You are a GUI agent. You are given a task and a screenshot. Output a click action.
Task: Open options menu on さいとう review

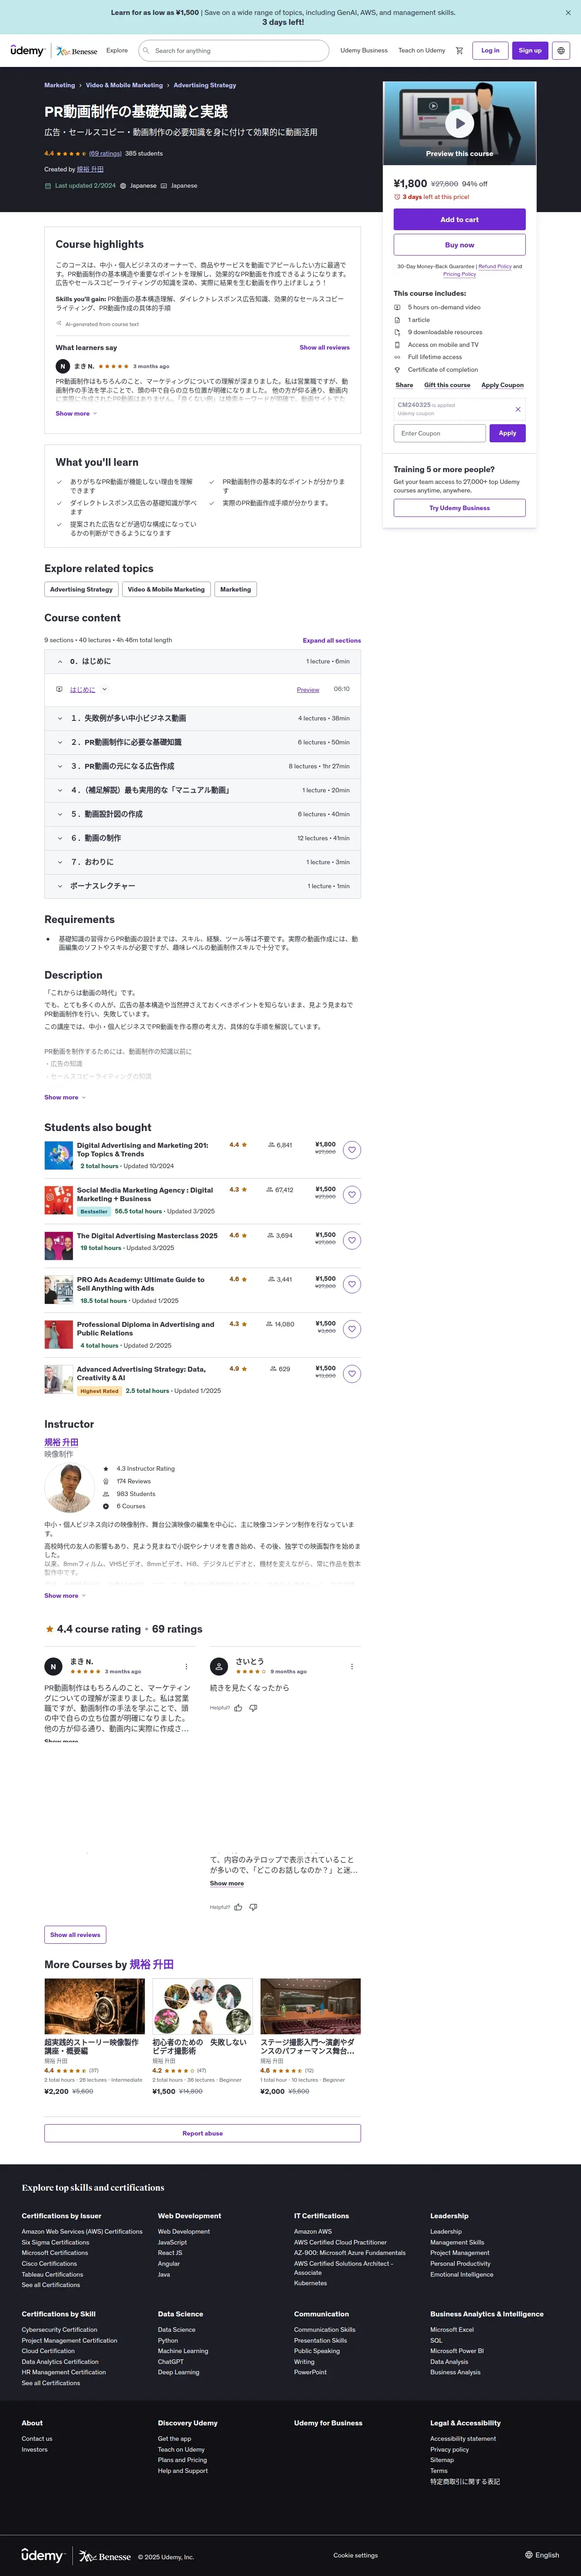pyautogui.click(x=351, y=1666)
